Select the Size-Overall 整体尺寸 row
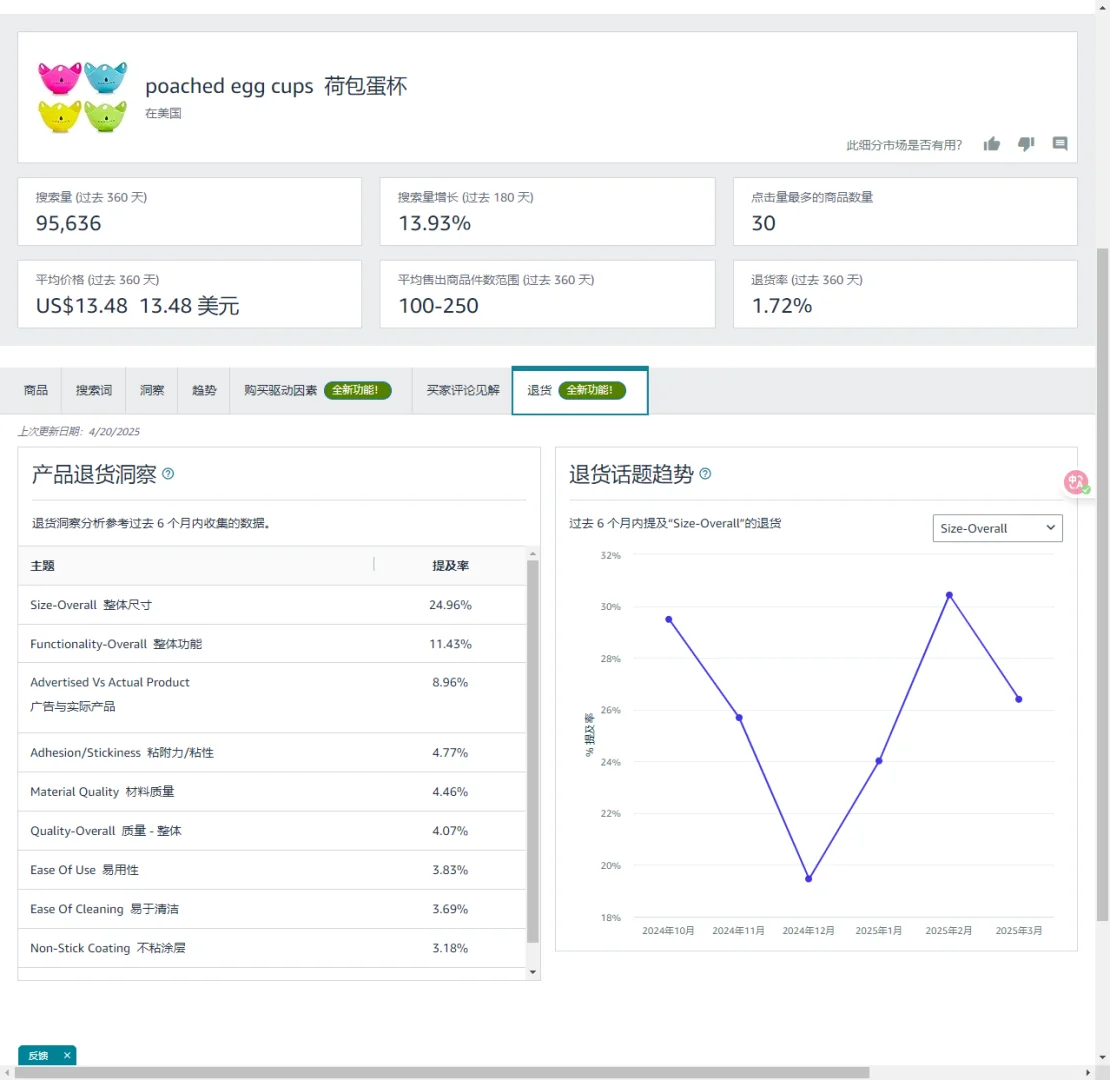This screenshot has height=1080, width=1110. pyautogui.click(x=272, y=605)
